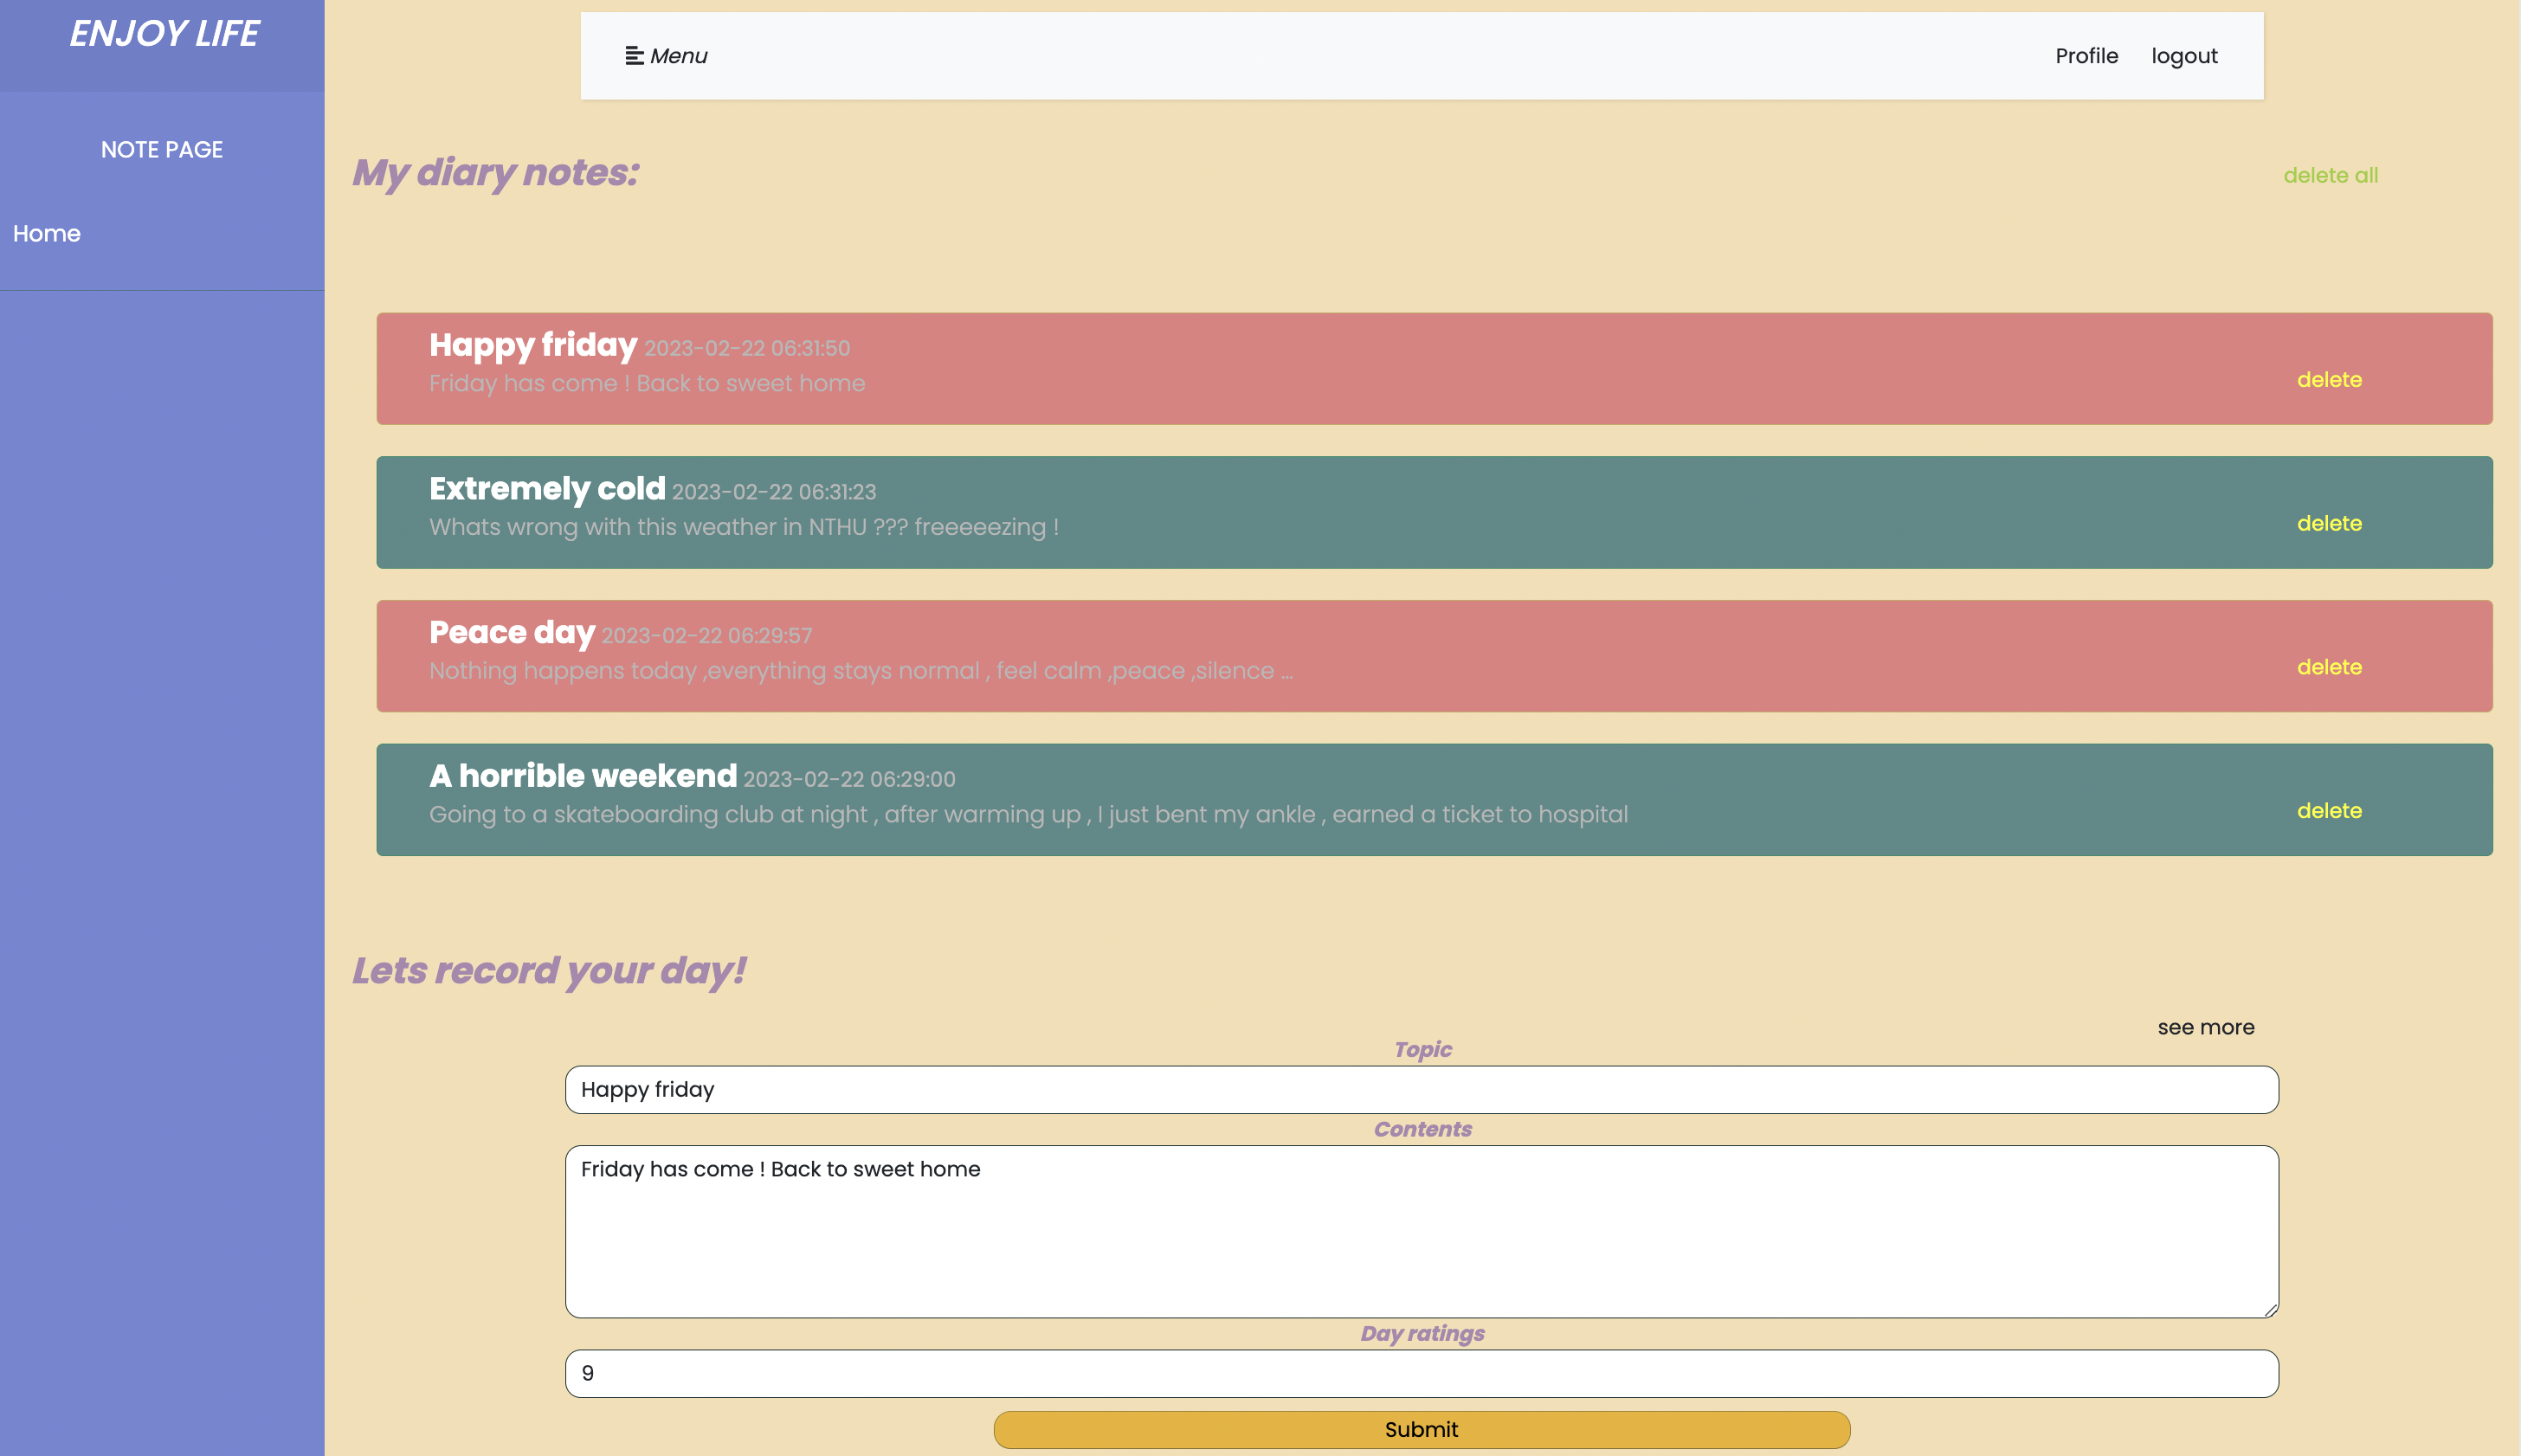Click the hamburger Menu icon
2521x1456 pixels.
tap(634, 56)
